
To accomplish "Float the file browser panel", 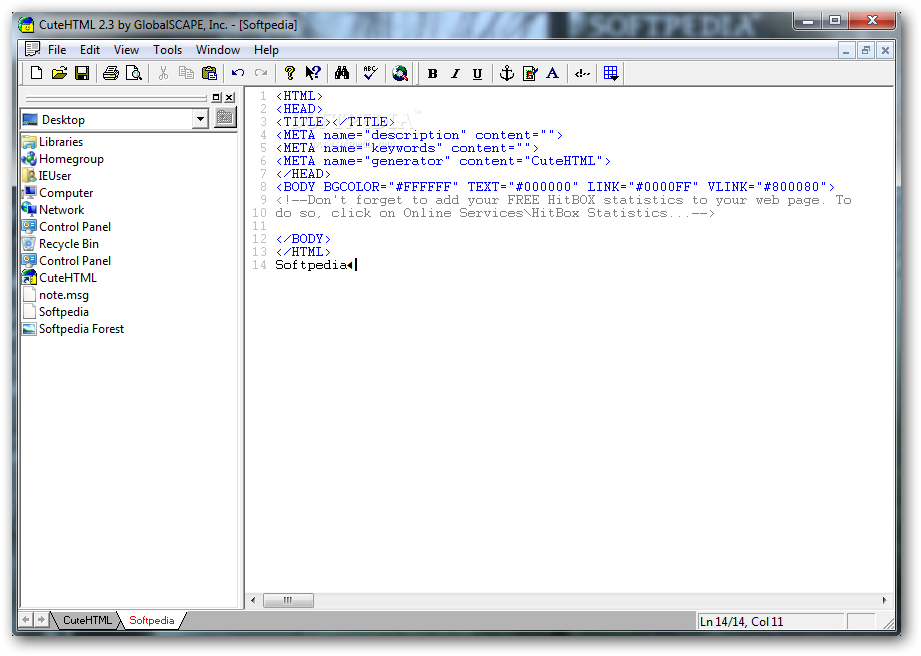I will point(217,97).
